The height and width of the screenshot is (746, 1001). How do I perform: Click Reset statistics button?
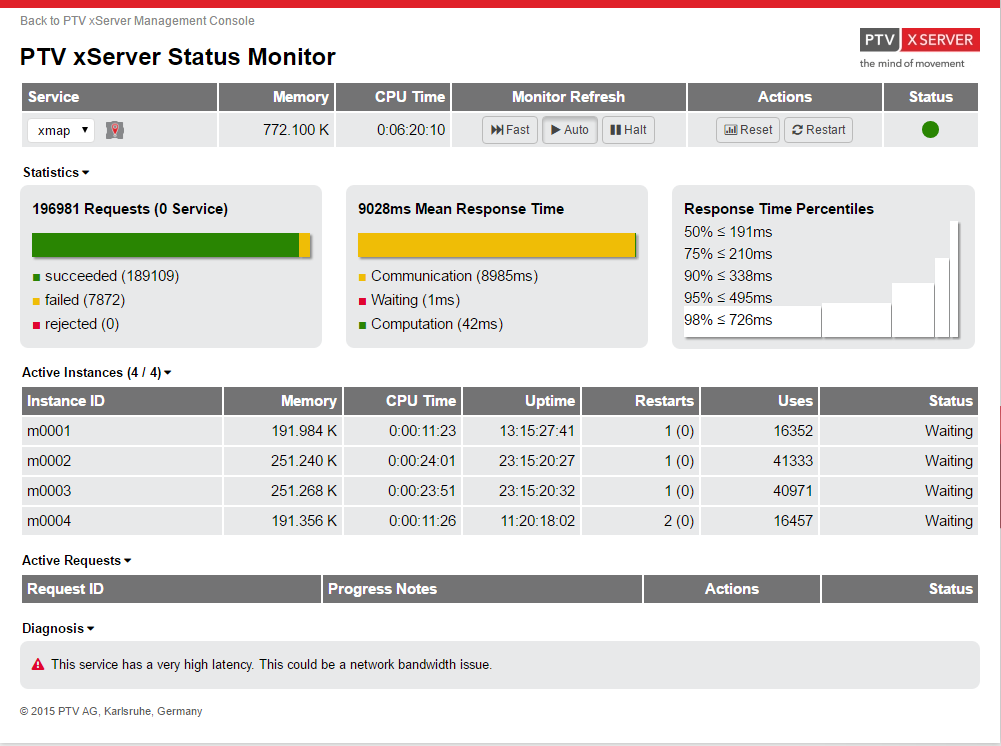coord(748,130)
